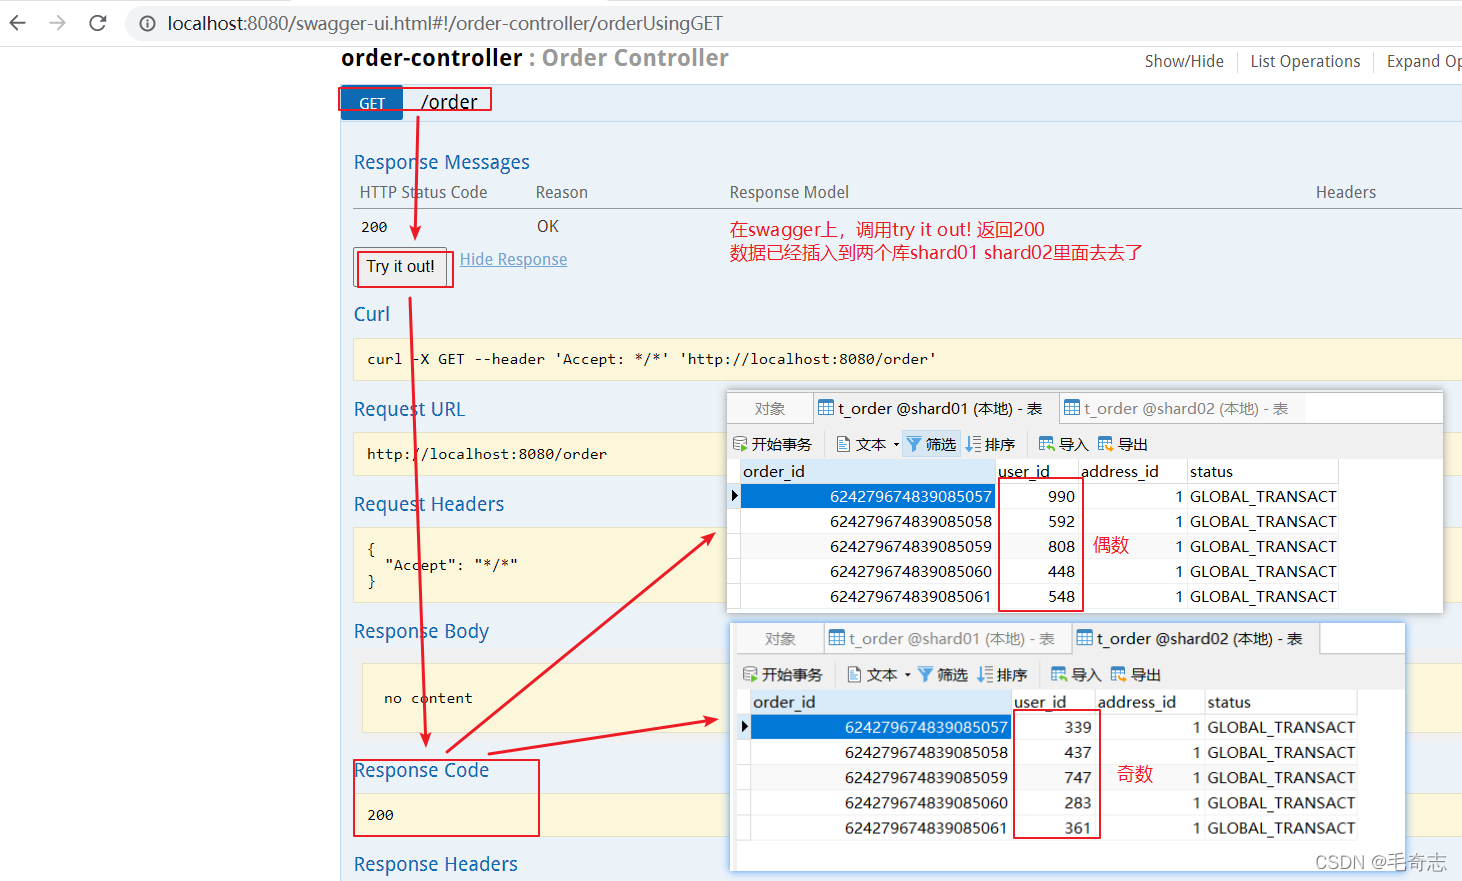
Task: Click the order_id column header in shard01 table
Action: tap(868, 472)
